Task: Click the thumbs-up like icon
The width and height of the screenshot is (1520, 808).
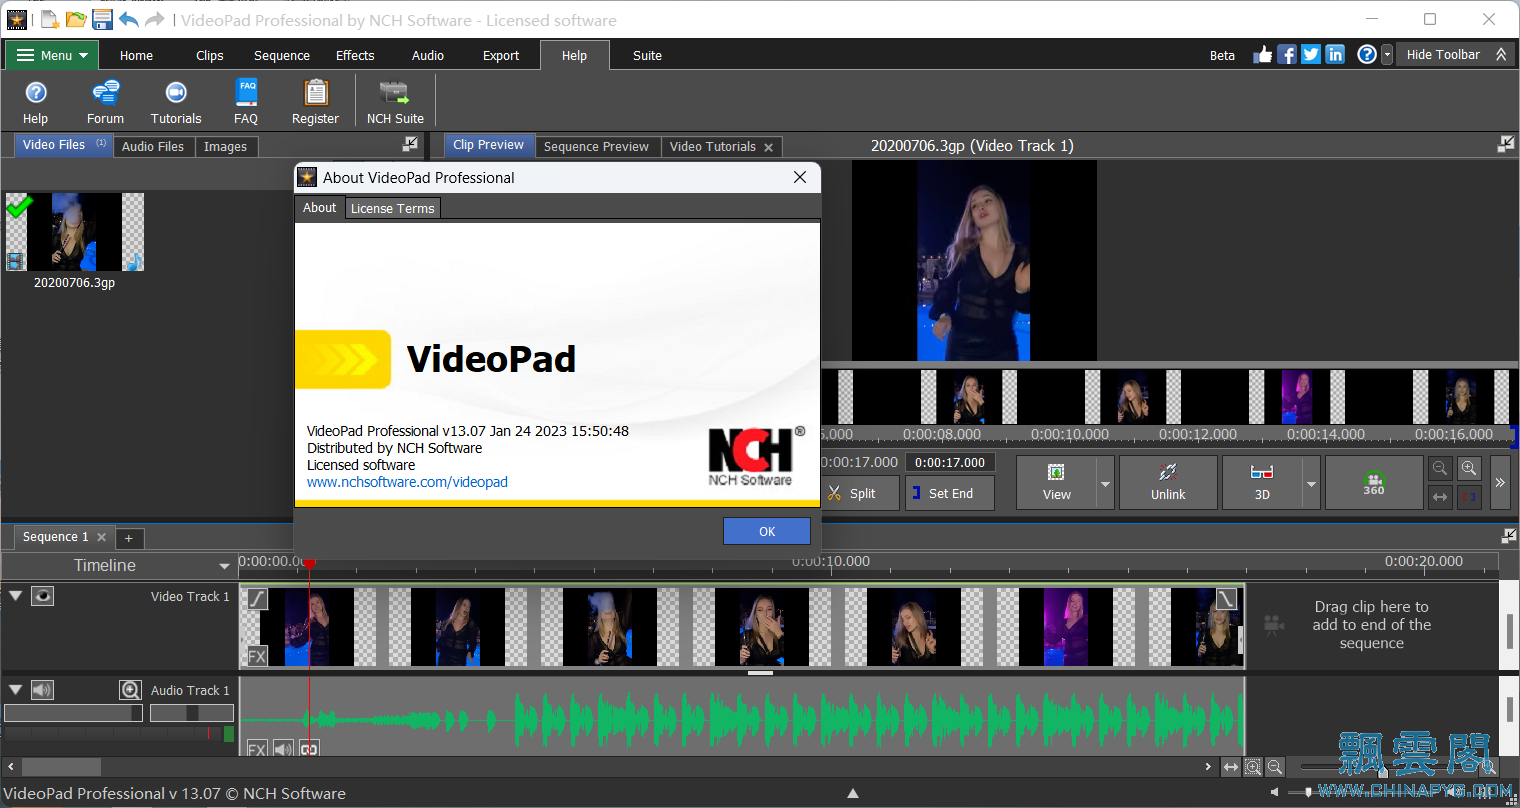Action: pyautogui.click(x=1263, y=54)
